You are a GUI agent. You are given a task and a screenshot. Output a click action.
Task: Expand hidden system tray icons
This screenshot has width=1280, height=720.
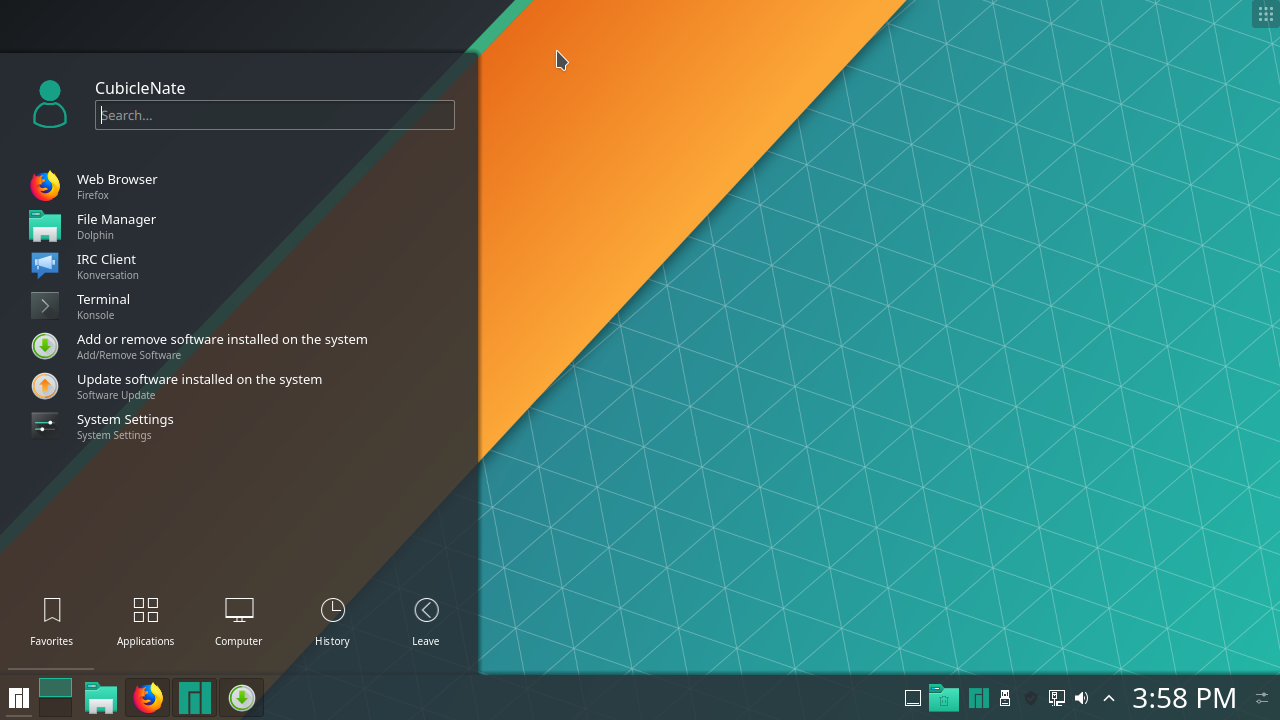[x=1109, y=698]
